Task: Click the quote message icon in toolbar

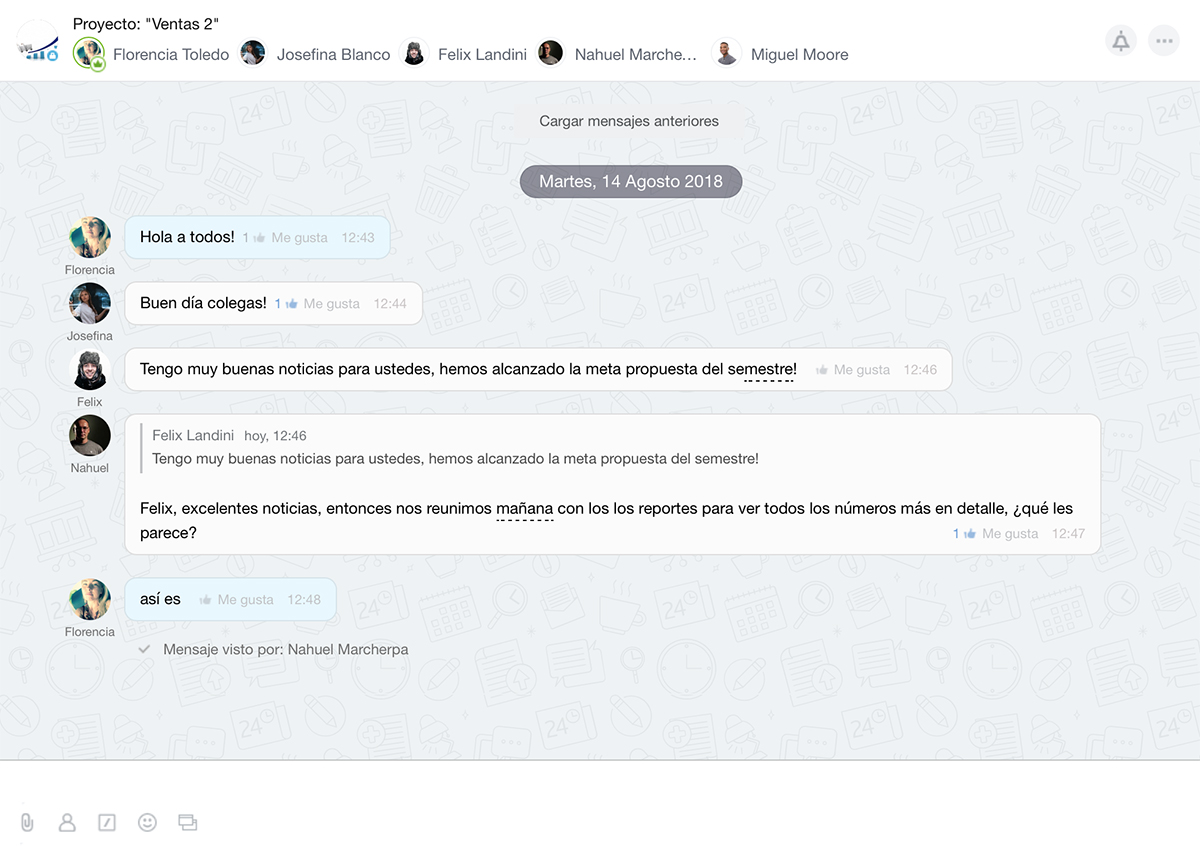Action: click(x=187, y=822)
